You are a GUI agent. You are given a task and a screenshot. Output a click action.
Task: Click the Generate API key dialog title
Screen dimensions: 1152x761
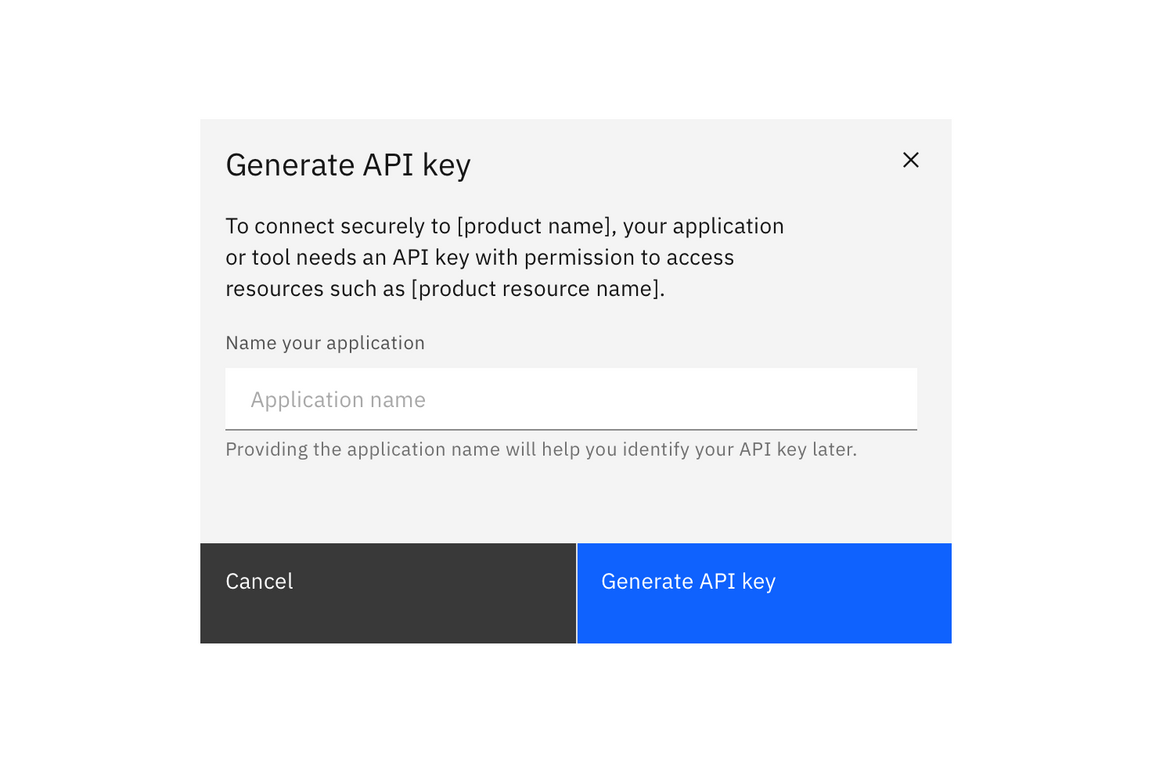[x=348, y=164]
